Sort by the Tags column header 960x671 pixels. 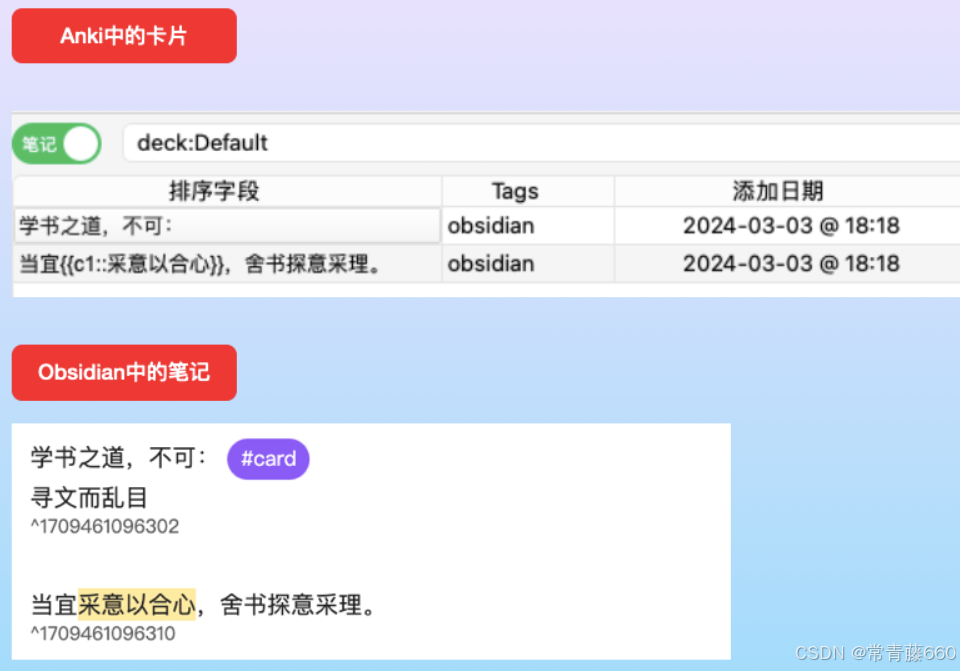coord(528,192)
